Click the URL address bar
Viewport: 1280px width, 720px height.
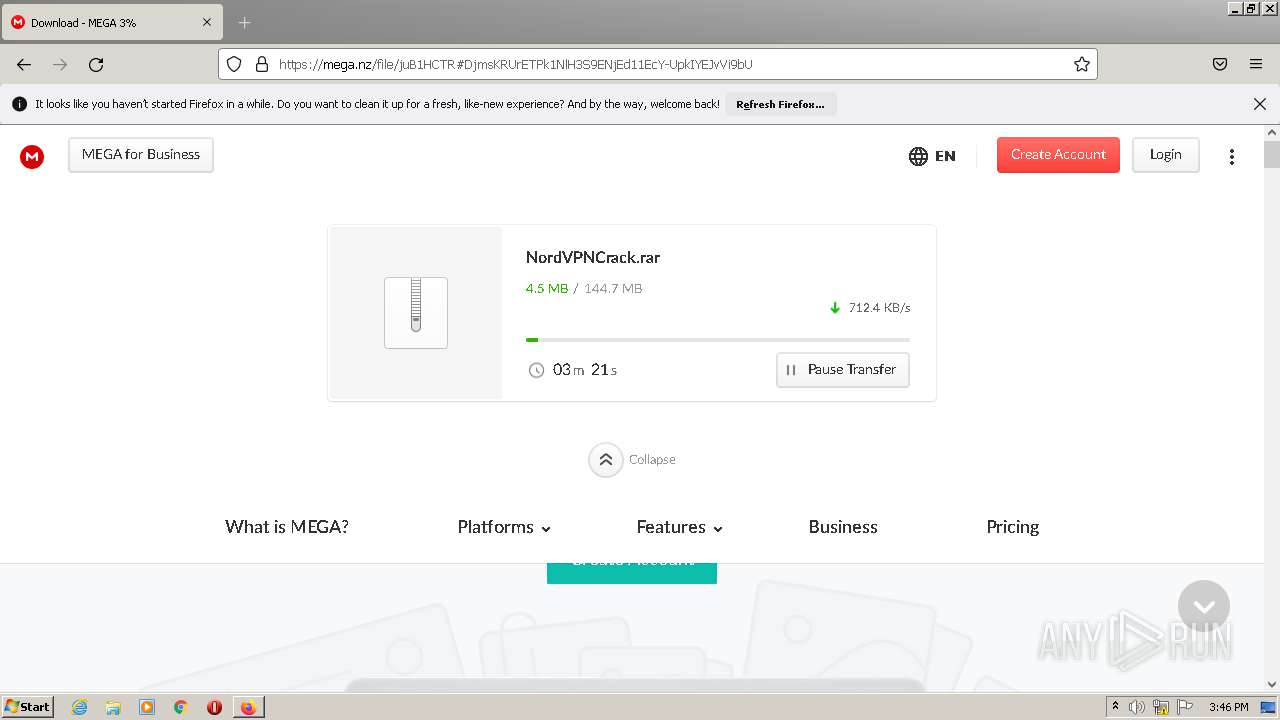[658, 64]
